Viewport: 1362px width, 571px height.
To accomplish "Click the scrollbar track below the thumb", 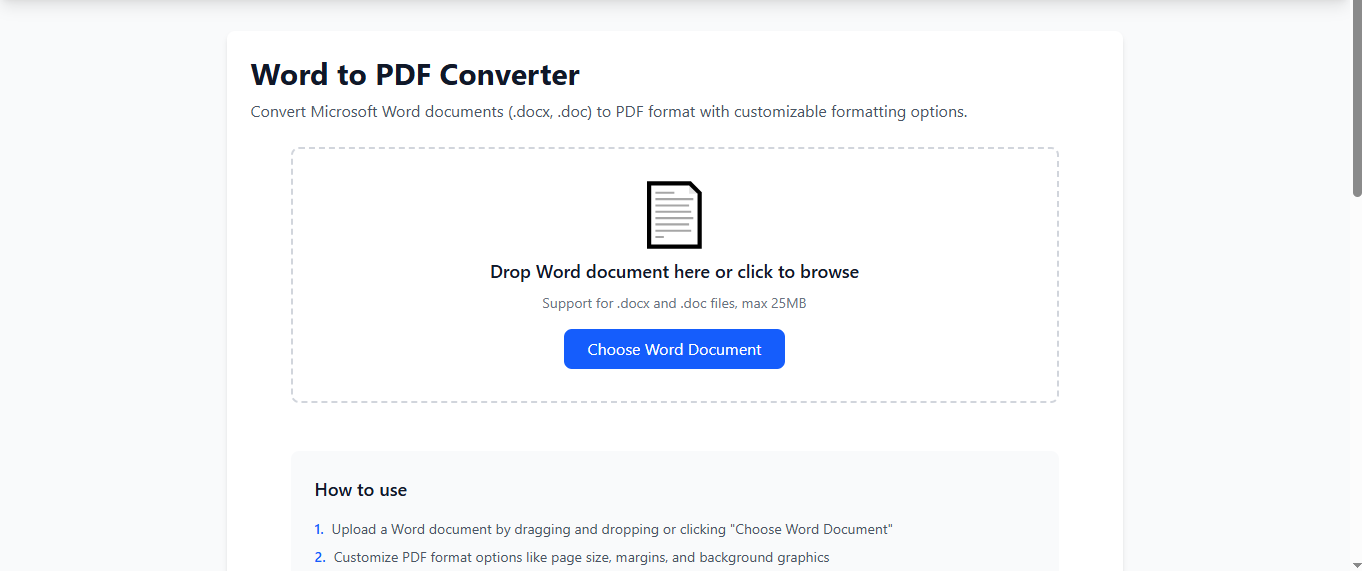I will pos(1356,380).
